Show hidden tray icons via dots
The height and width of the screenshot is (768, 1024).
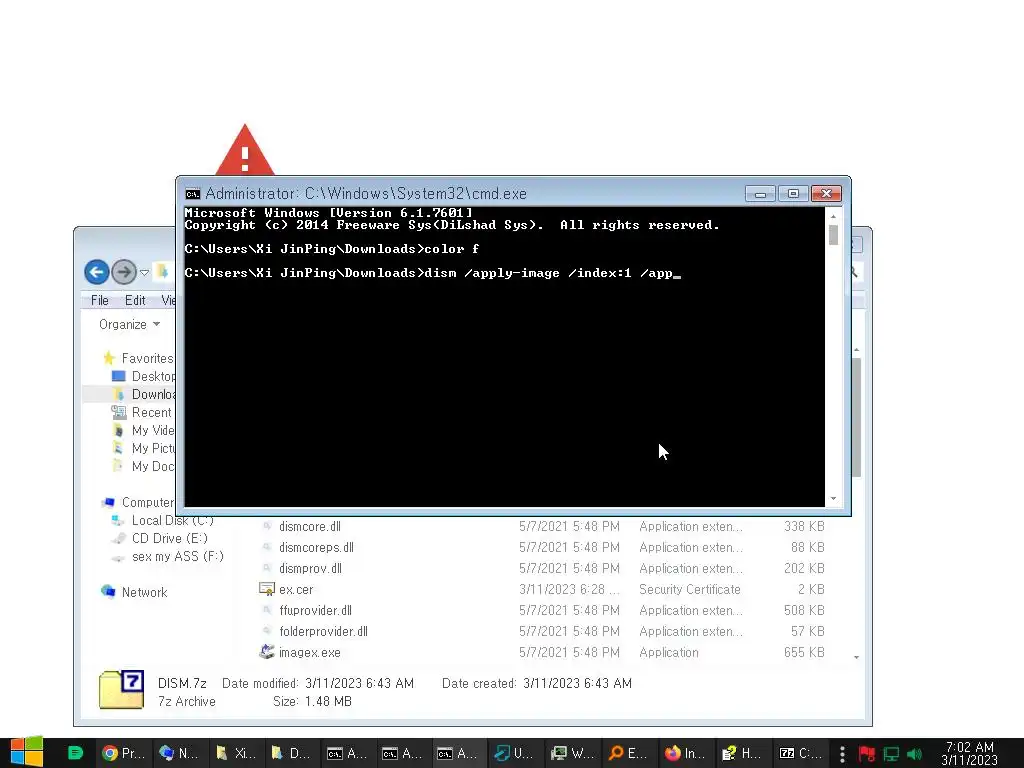(842, 754)
